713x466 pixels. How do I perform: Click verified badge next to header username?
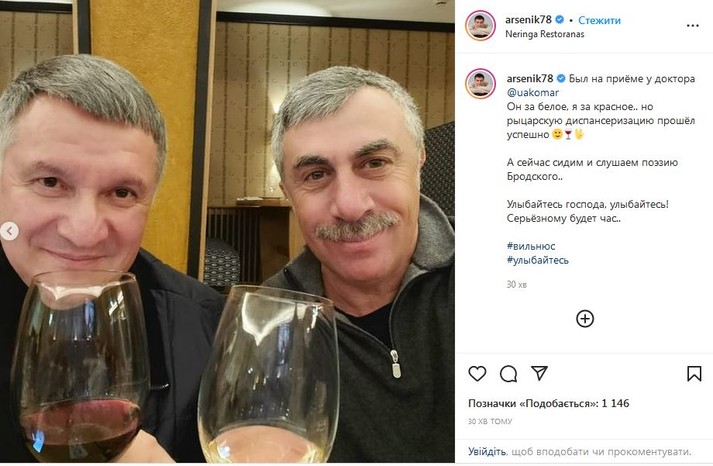(x=560, y=20)
